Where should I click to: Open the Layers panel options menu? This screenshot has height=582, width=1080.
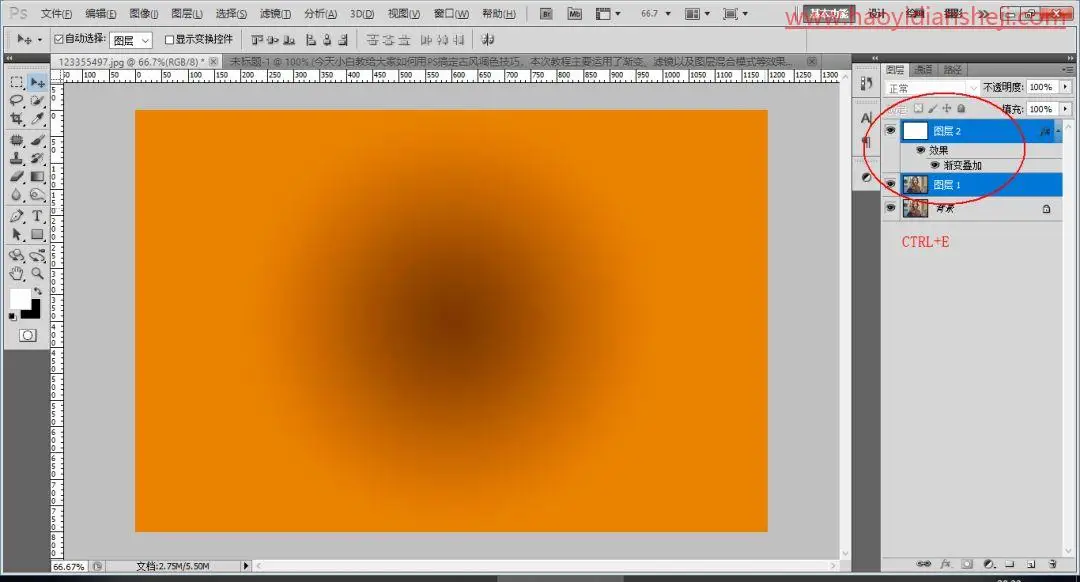pyautogui.click(x=1067, y=70)
